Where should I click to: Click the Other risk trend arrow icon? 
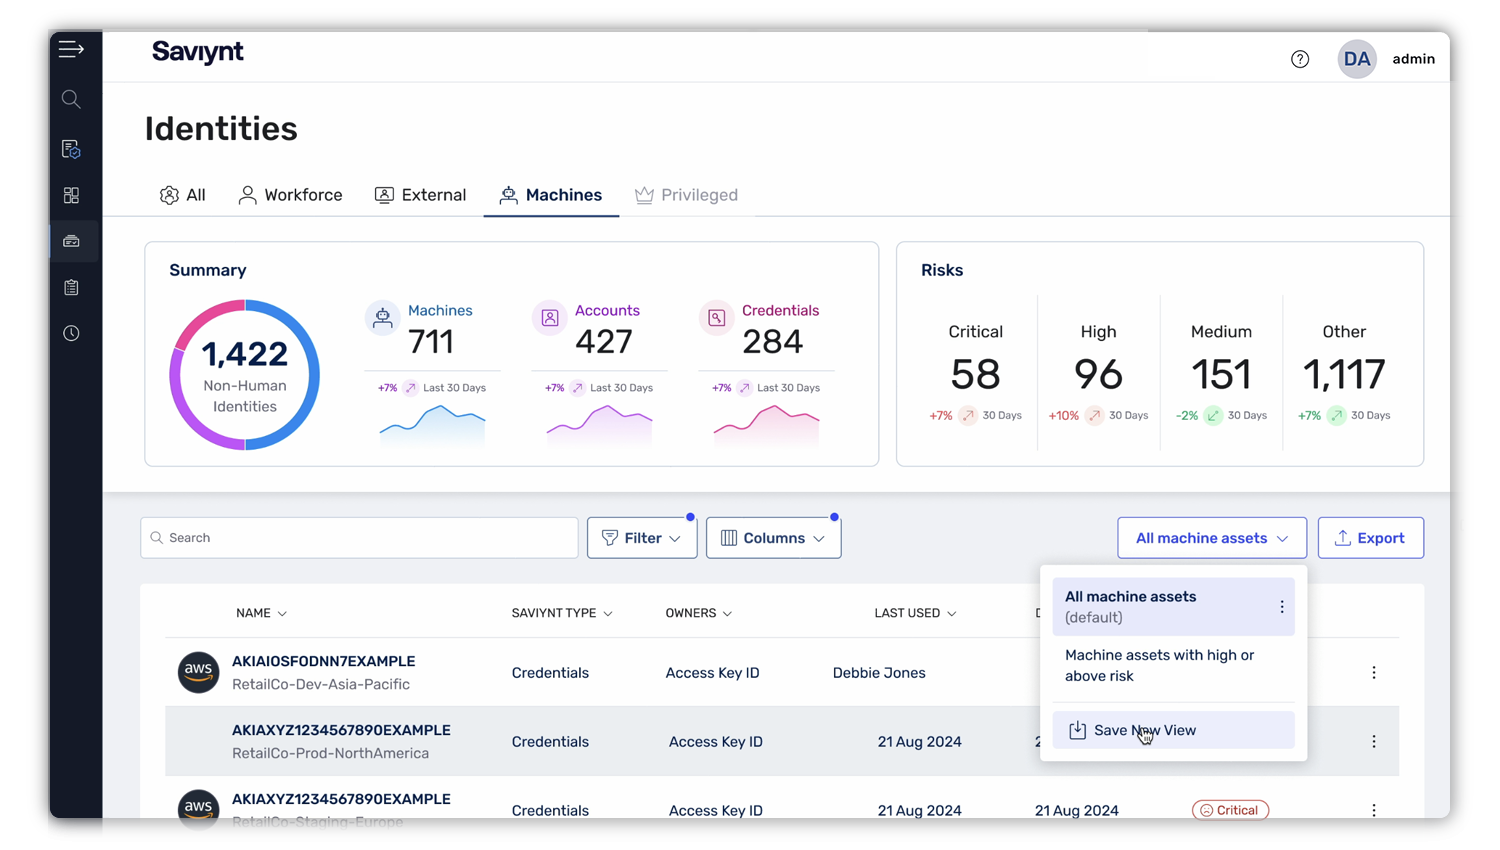pos(1336,415)
